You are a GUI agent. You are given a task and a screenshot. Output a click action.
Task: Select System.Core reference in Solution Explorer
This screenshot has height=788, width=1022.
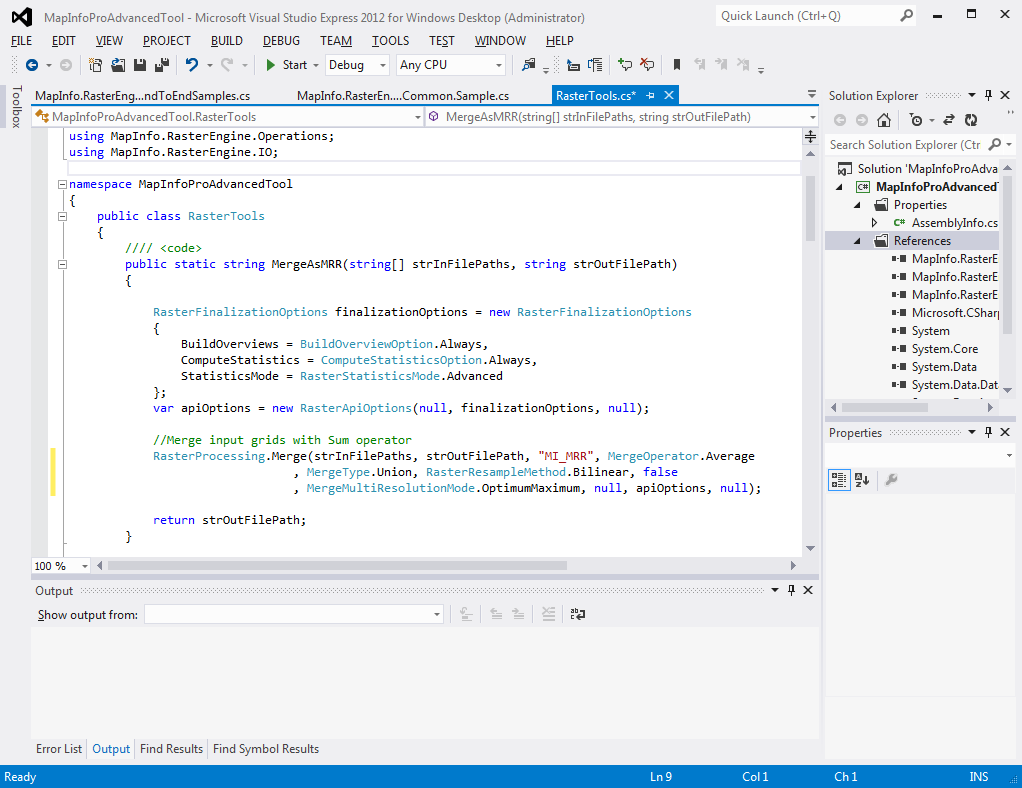coord(944,349)
